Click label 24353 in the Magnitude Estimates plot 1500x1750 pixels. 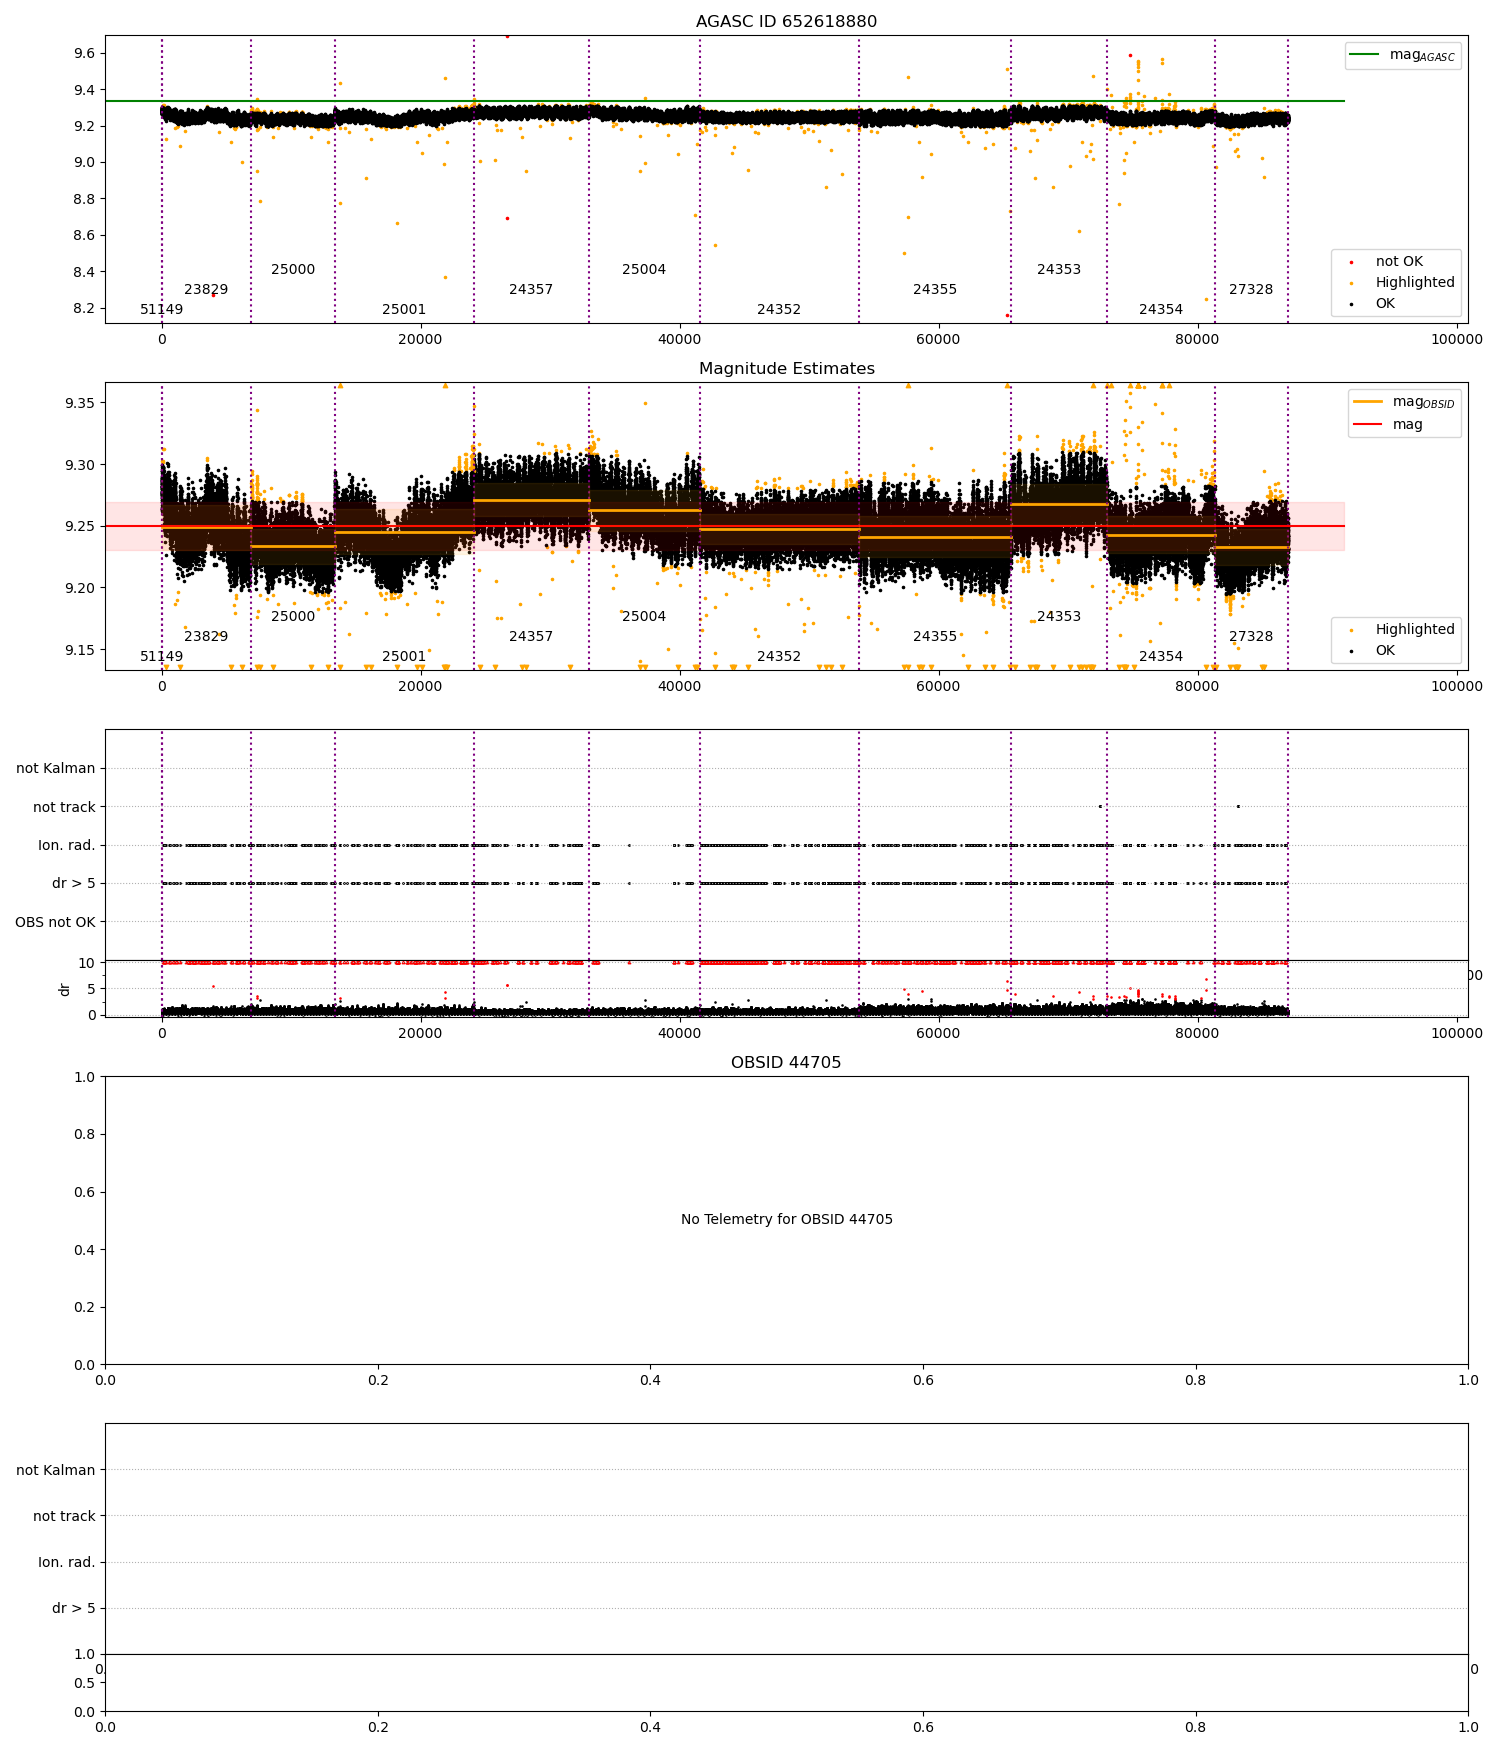[x=1059, y=617]
